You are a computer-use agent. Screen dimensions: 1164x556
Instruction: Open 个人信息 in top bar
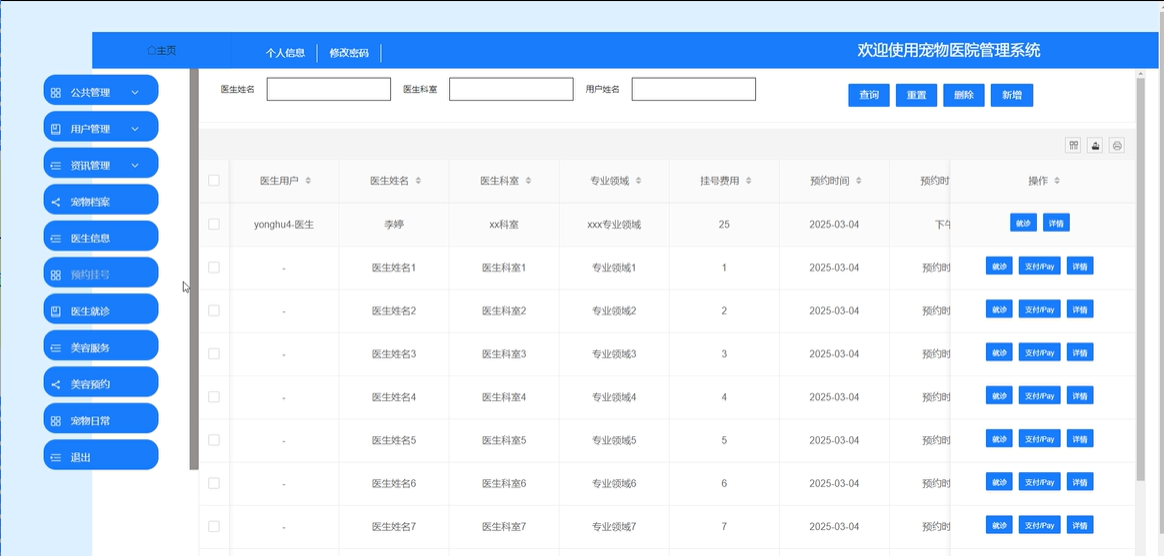pos(286,53)
